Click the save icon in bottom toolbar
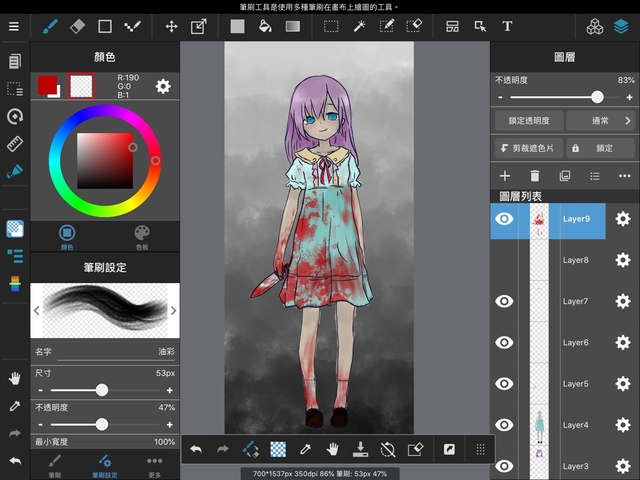The height and width of the screenshot is (480, 640). pyautogui.click(x=361, y=450)
